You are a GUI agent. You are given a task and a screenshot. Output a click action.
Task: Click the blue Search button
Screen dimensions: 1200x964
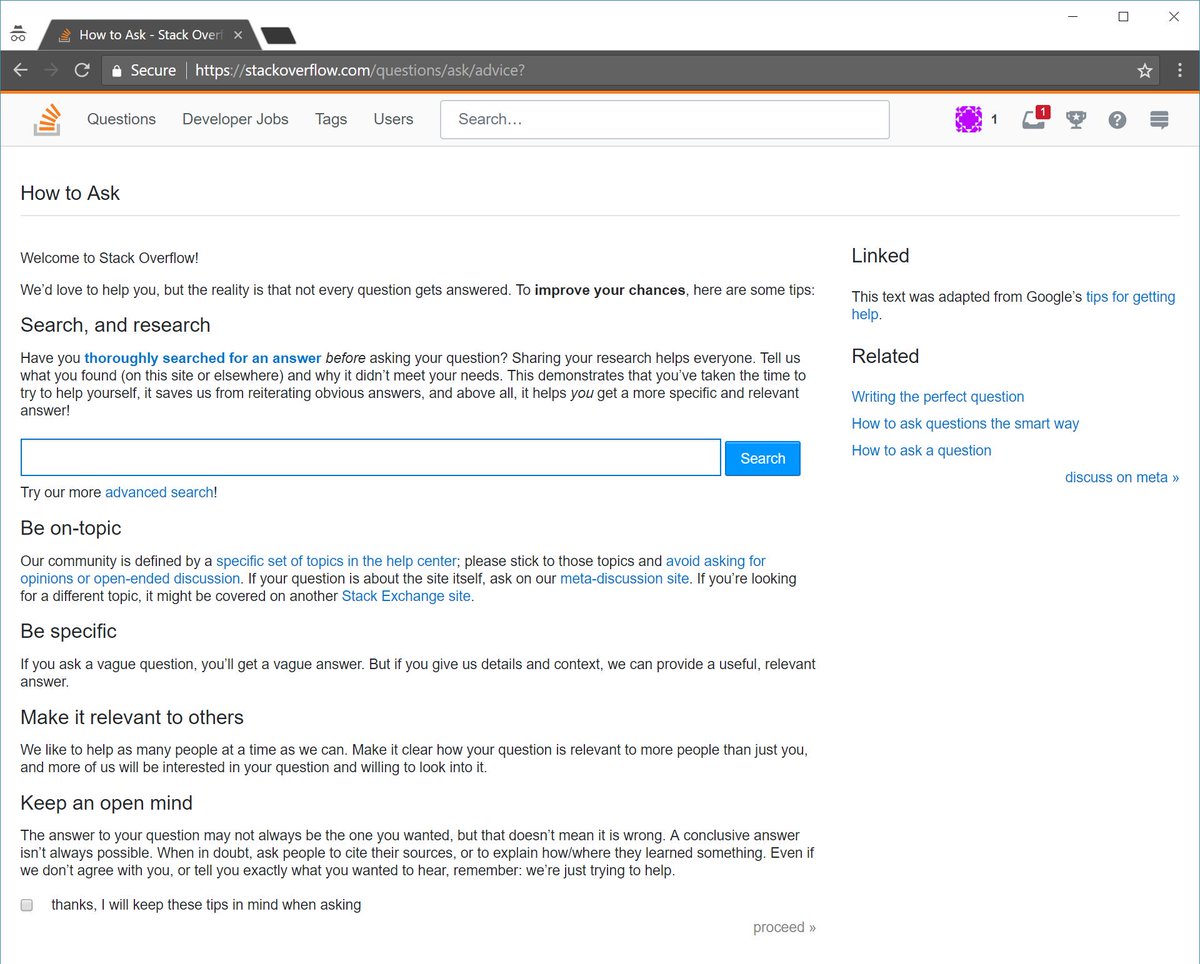tap(763, 458)
